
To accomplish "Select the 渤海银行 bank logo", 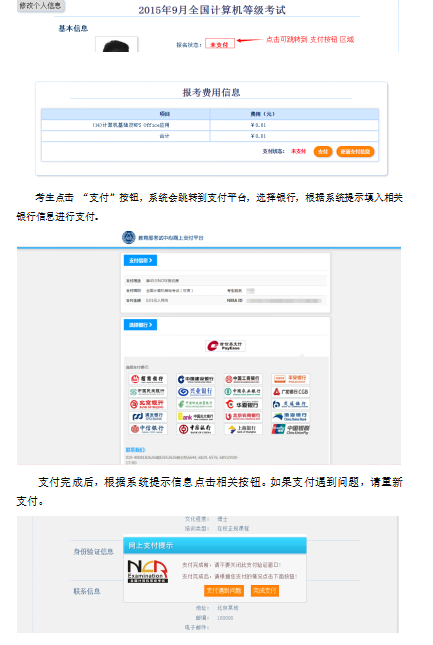I will coord(290,417).
